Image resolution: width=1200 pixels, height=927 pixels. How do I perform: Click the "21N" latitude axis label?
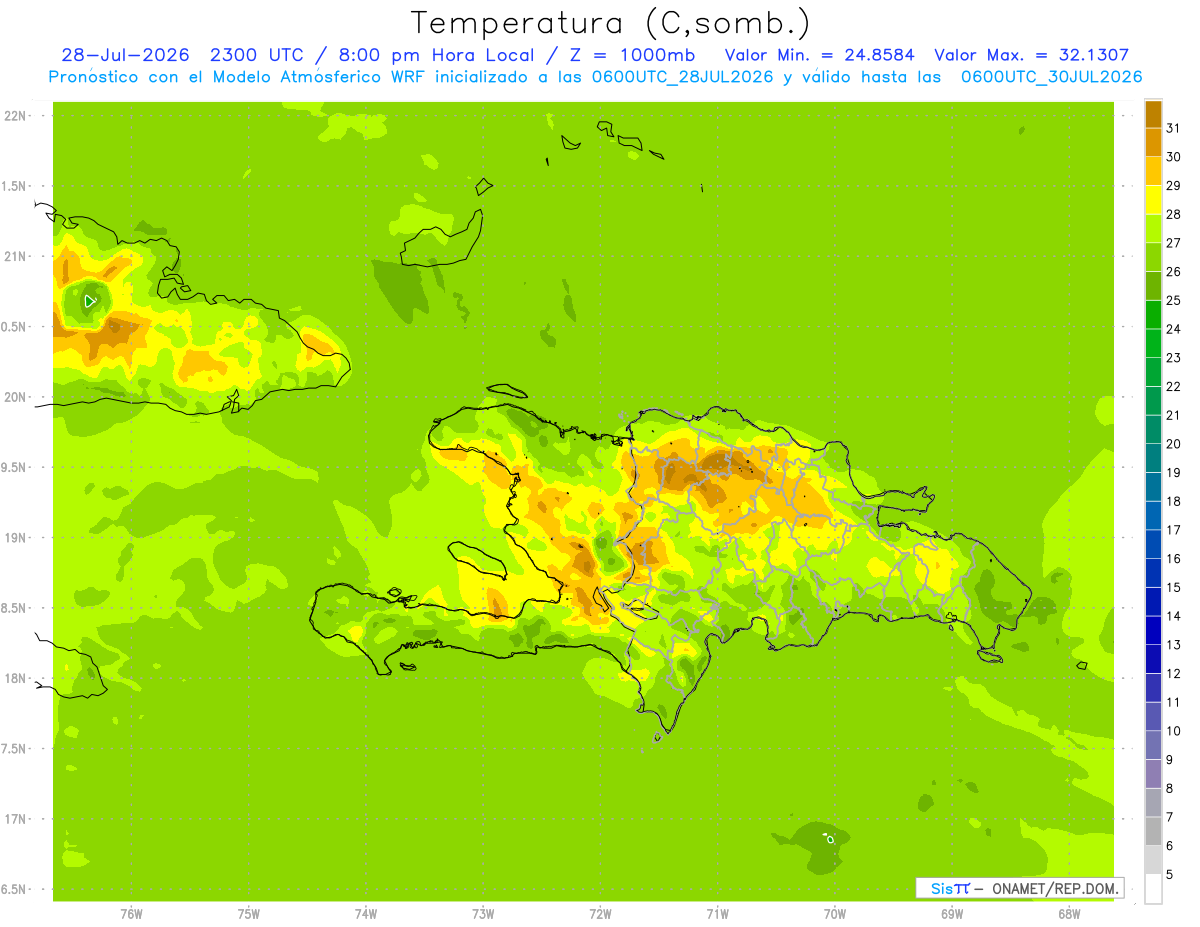point(15,257)
